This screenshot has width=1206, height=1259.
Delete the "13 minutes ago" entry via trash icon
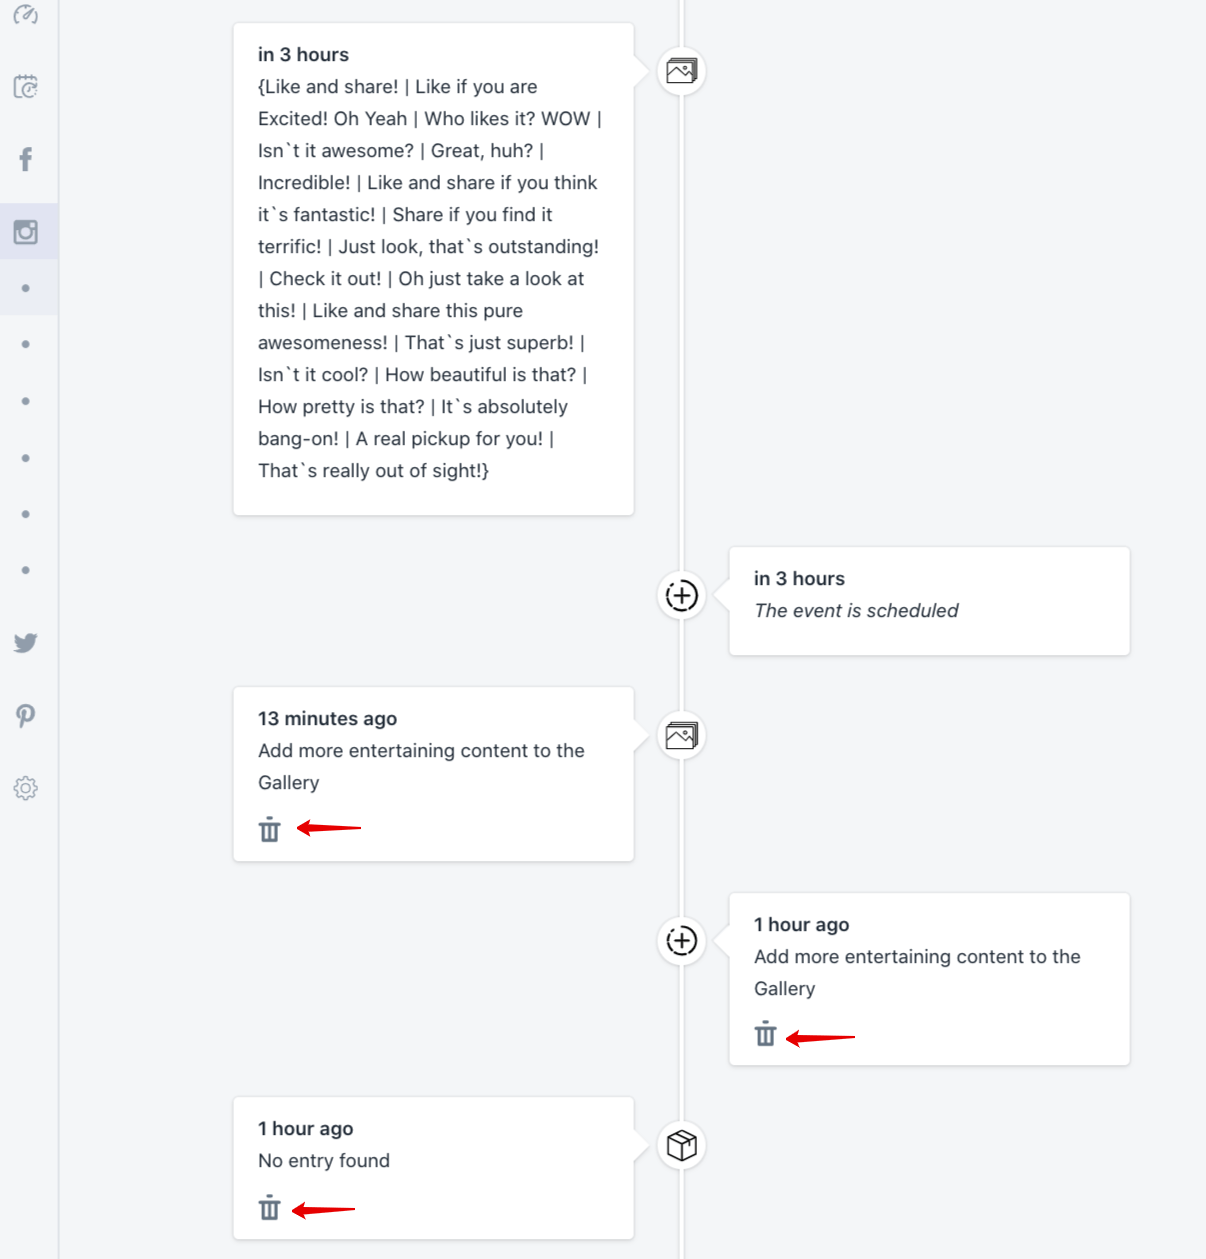pos(269,829)
